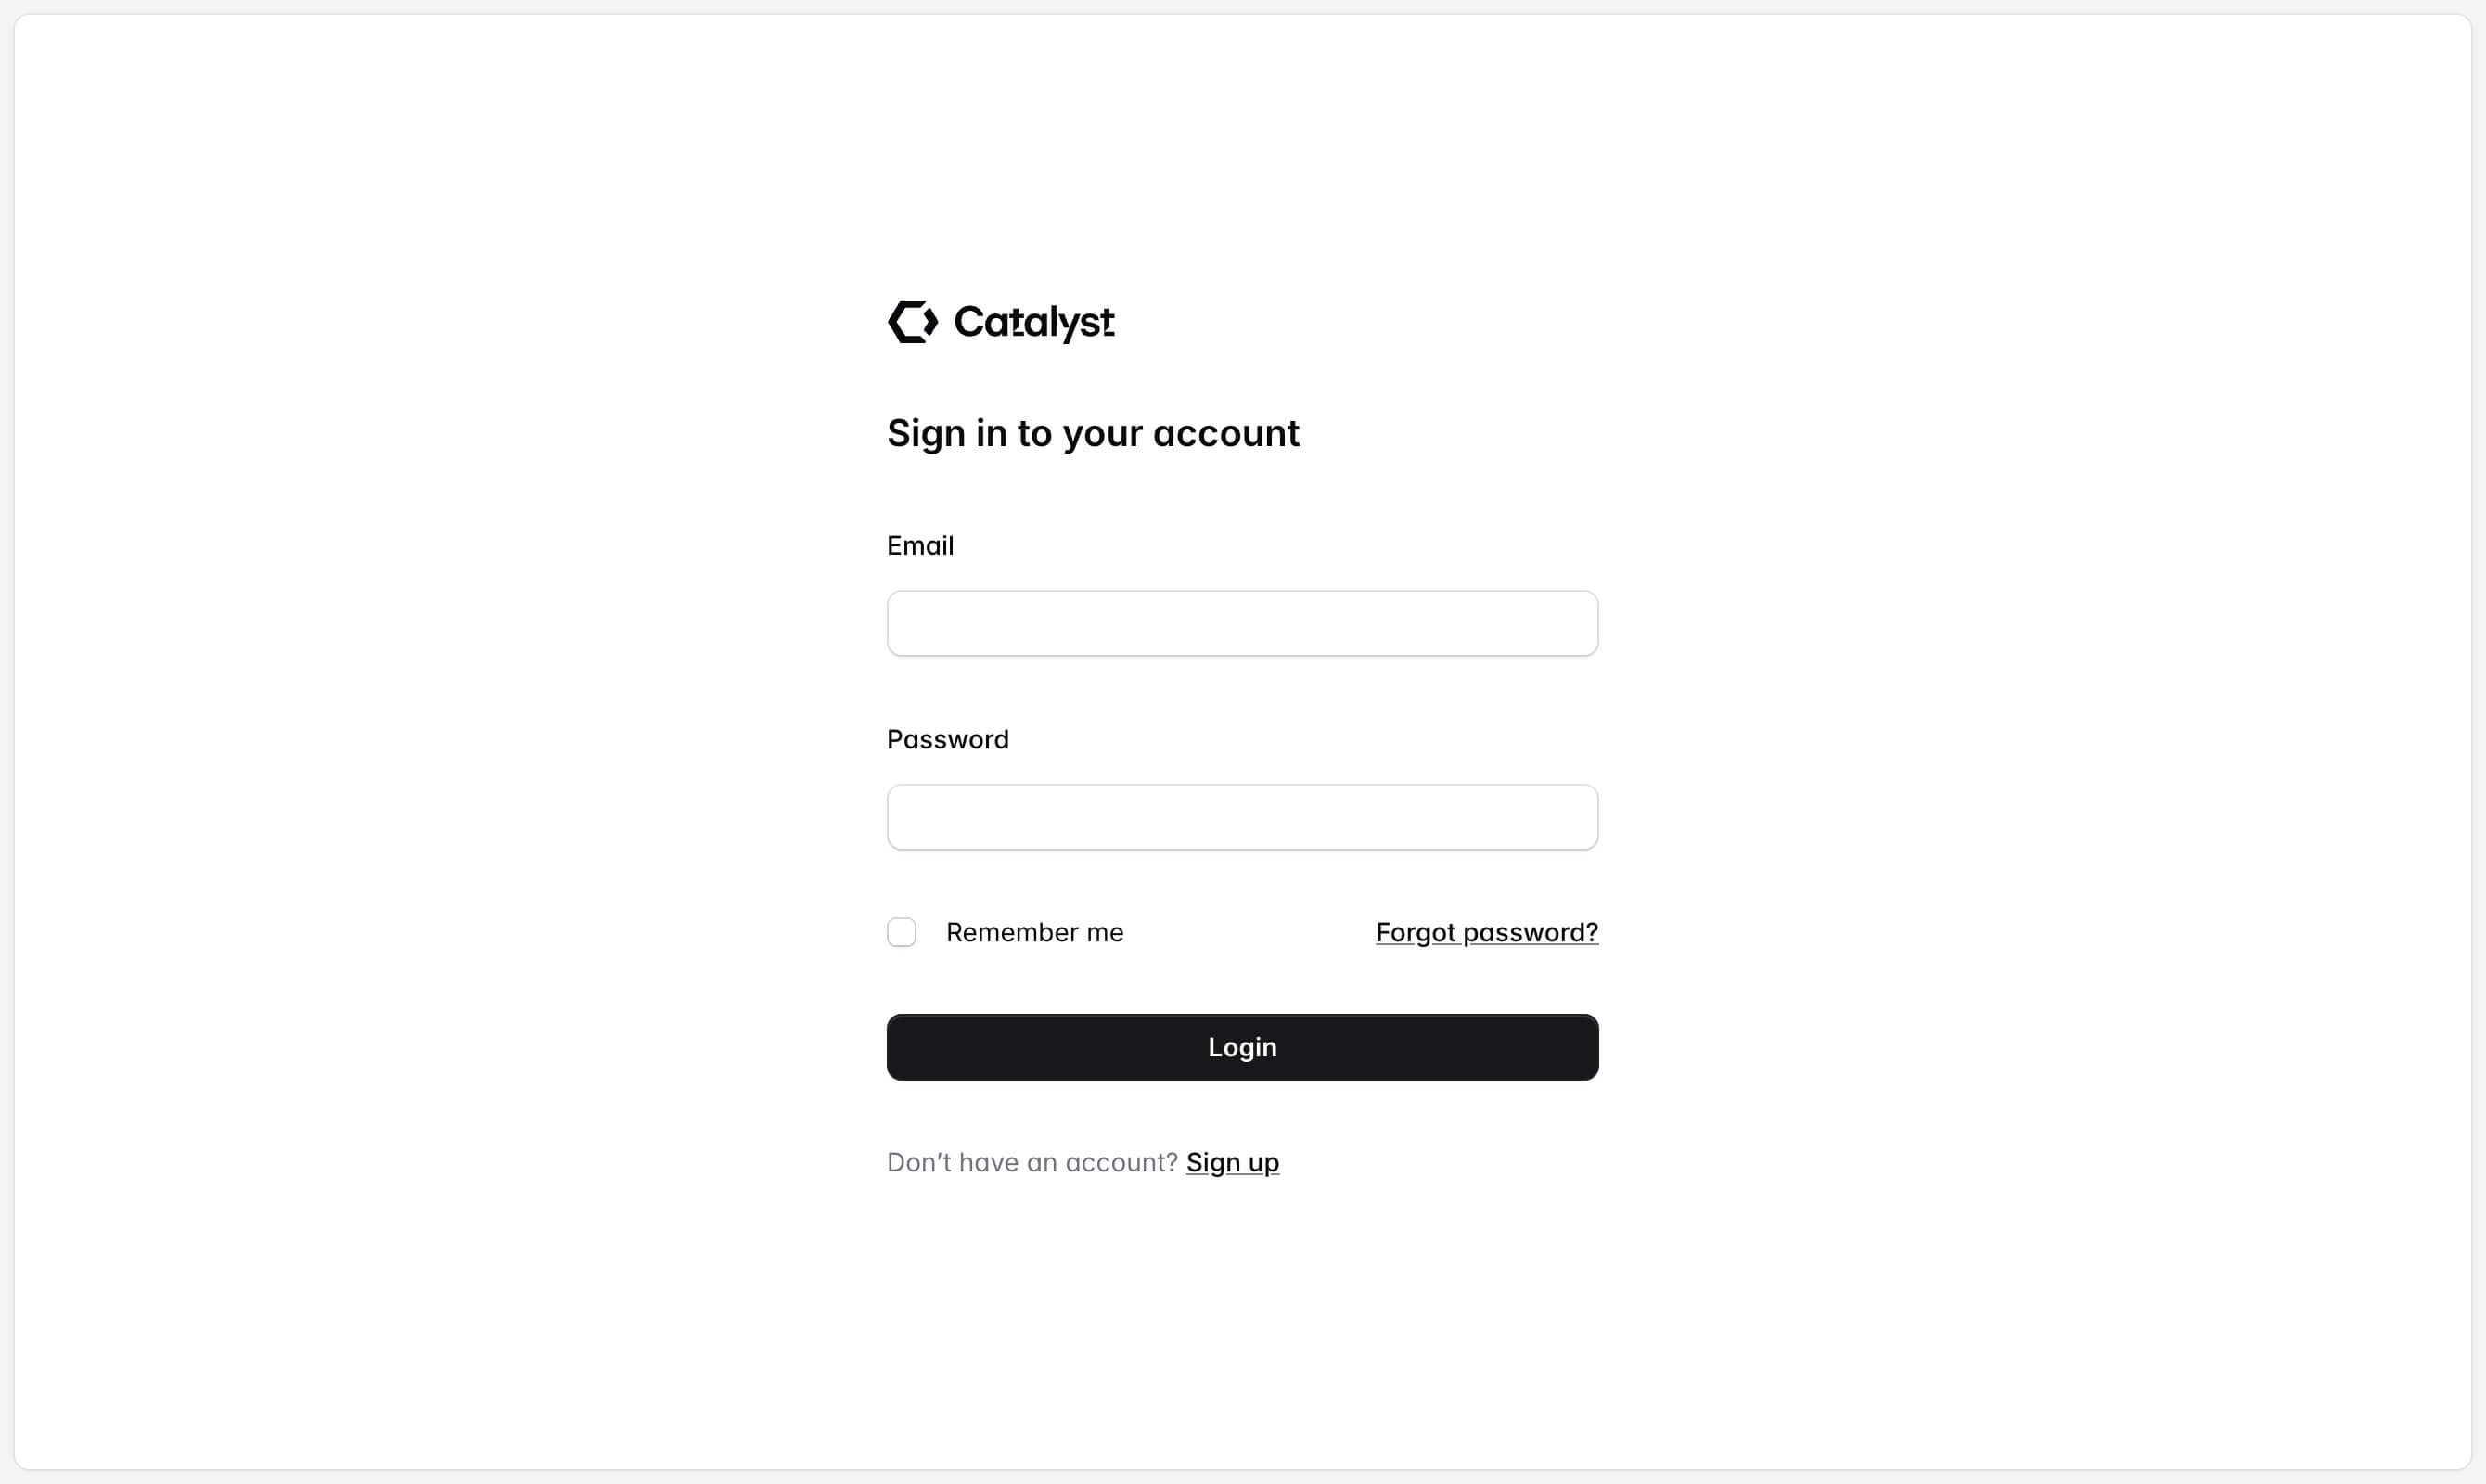The height and width of the screenshot is (1484, 2486).
Task: Focus the Password input field
Action: coord(1242,816)
